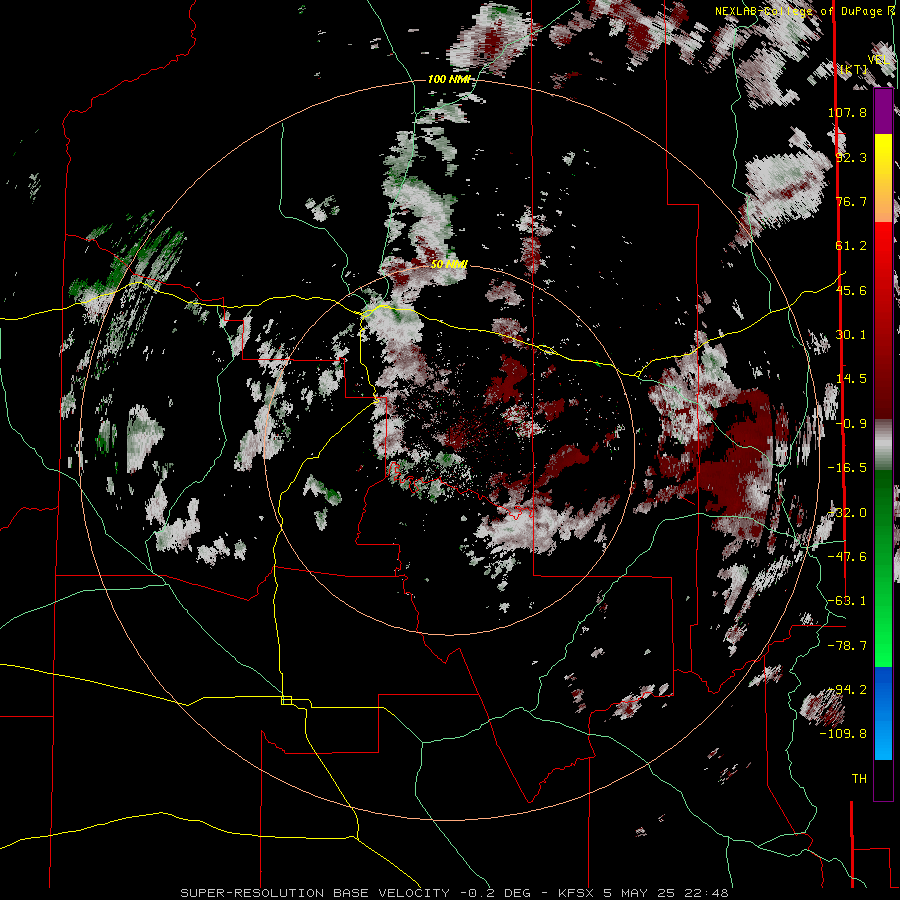Select the -47.6 velocity scale value
The image size is (900, 900).
tap(847, 557)
